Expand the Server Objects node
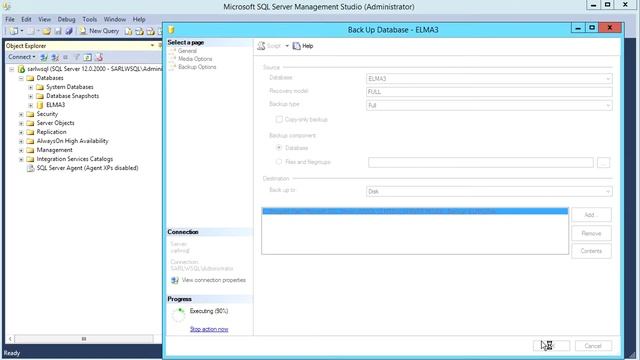This screenshot has width=640, height=360. click(21, 123)
